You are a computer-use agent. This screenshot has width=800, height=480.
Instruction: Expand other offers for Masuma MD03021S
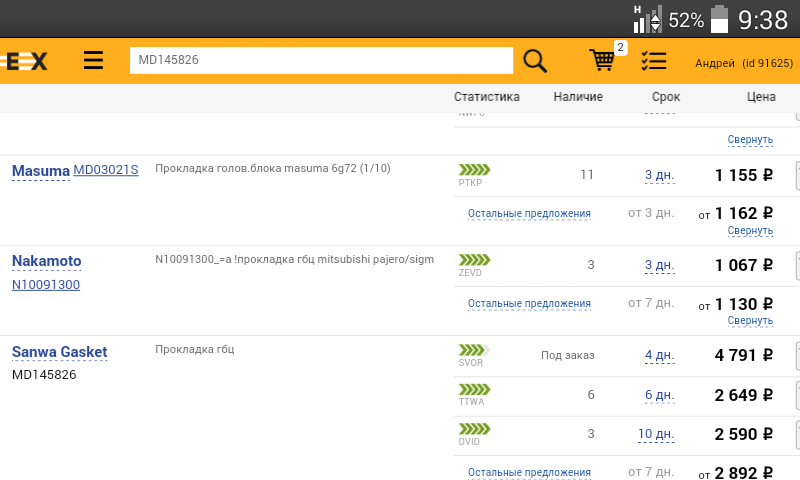click(529, 213)
